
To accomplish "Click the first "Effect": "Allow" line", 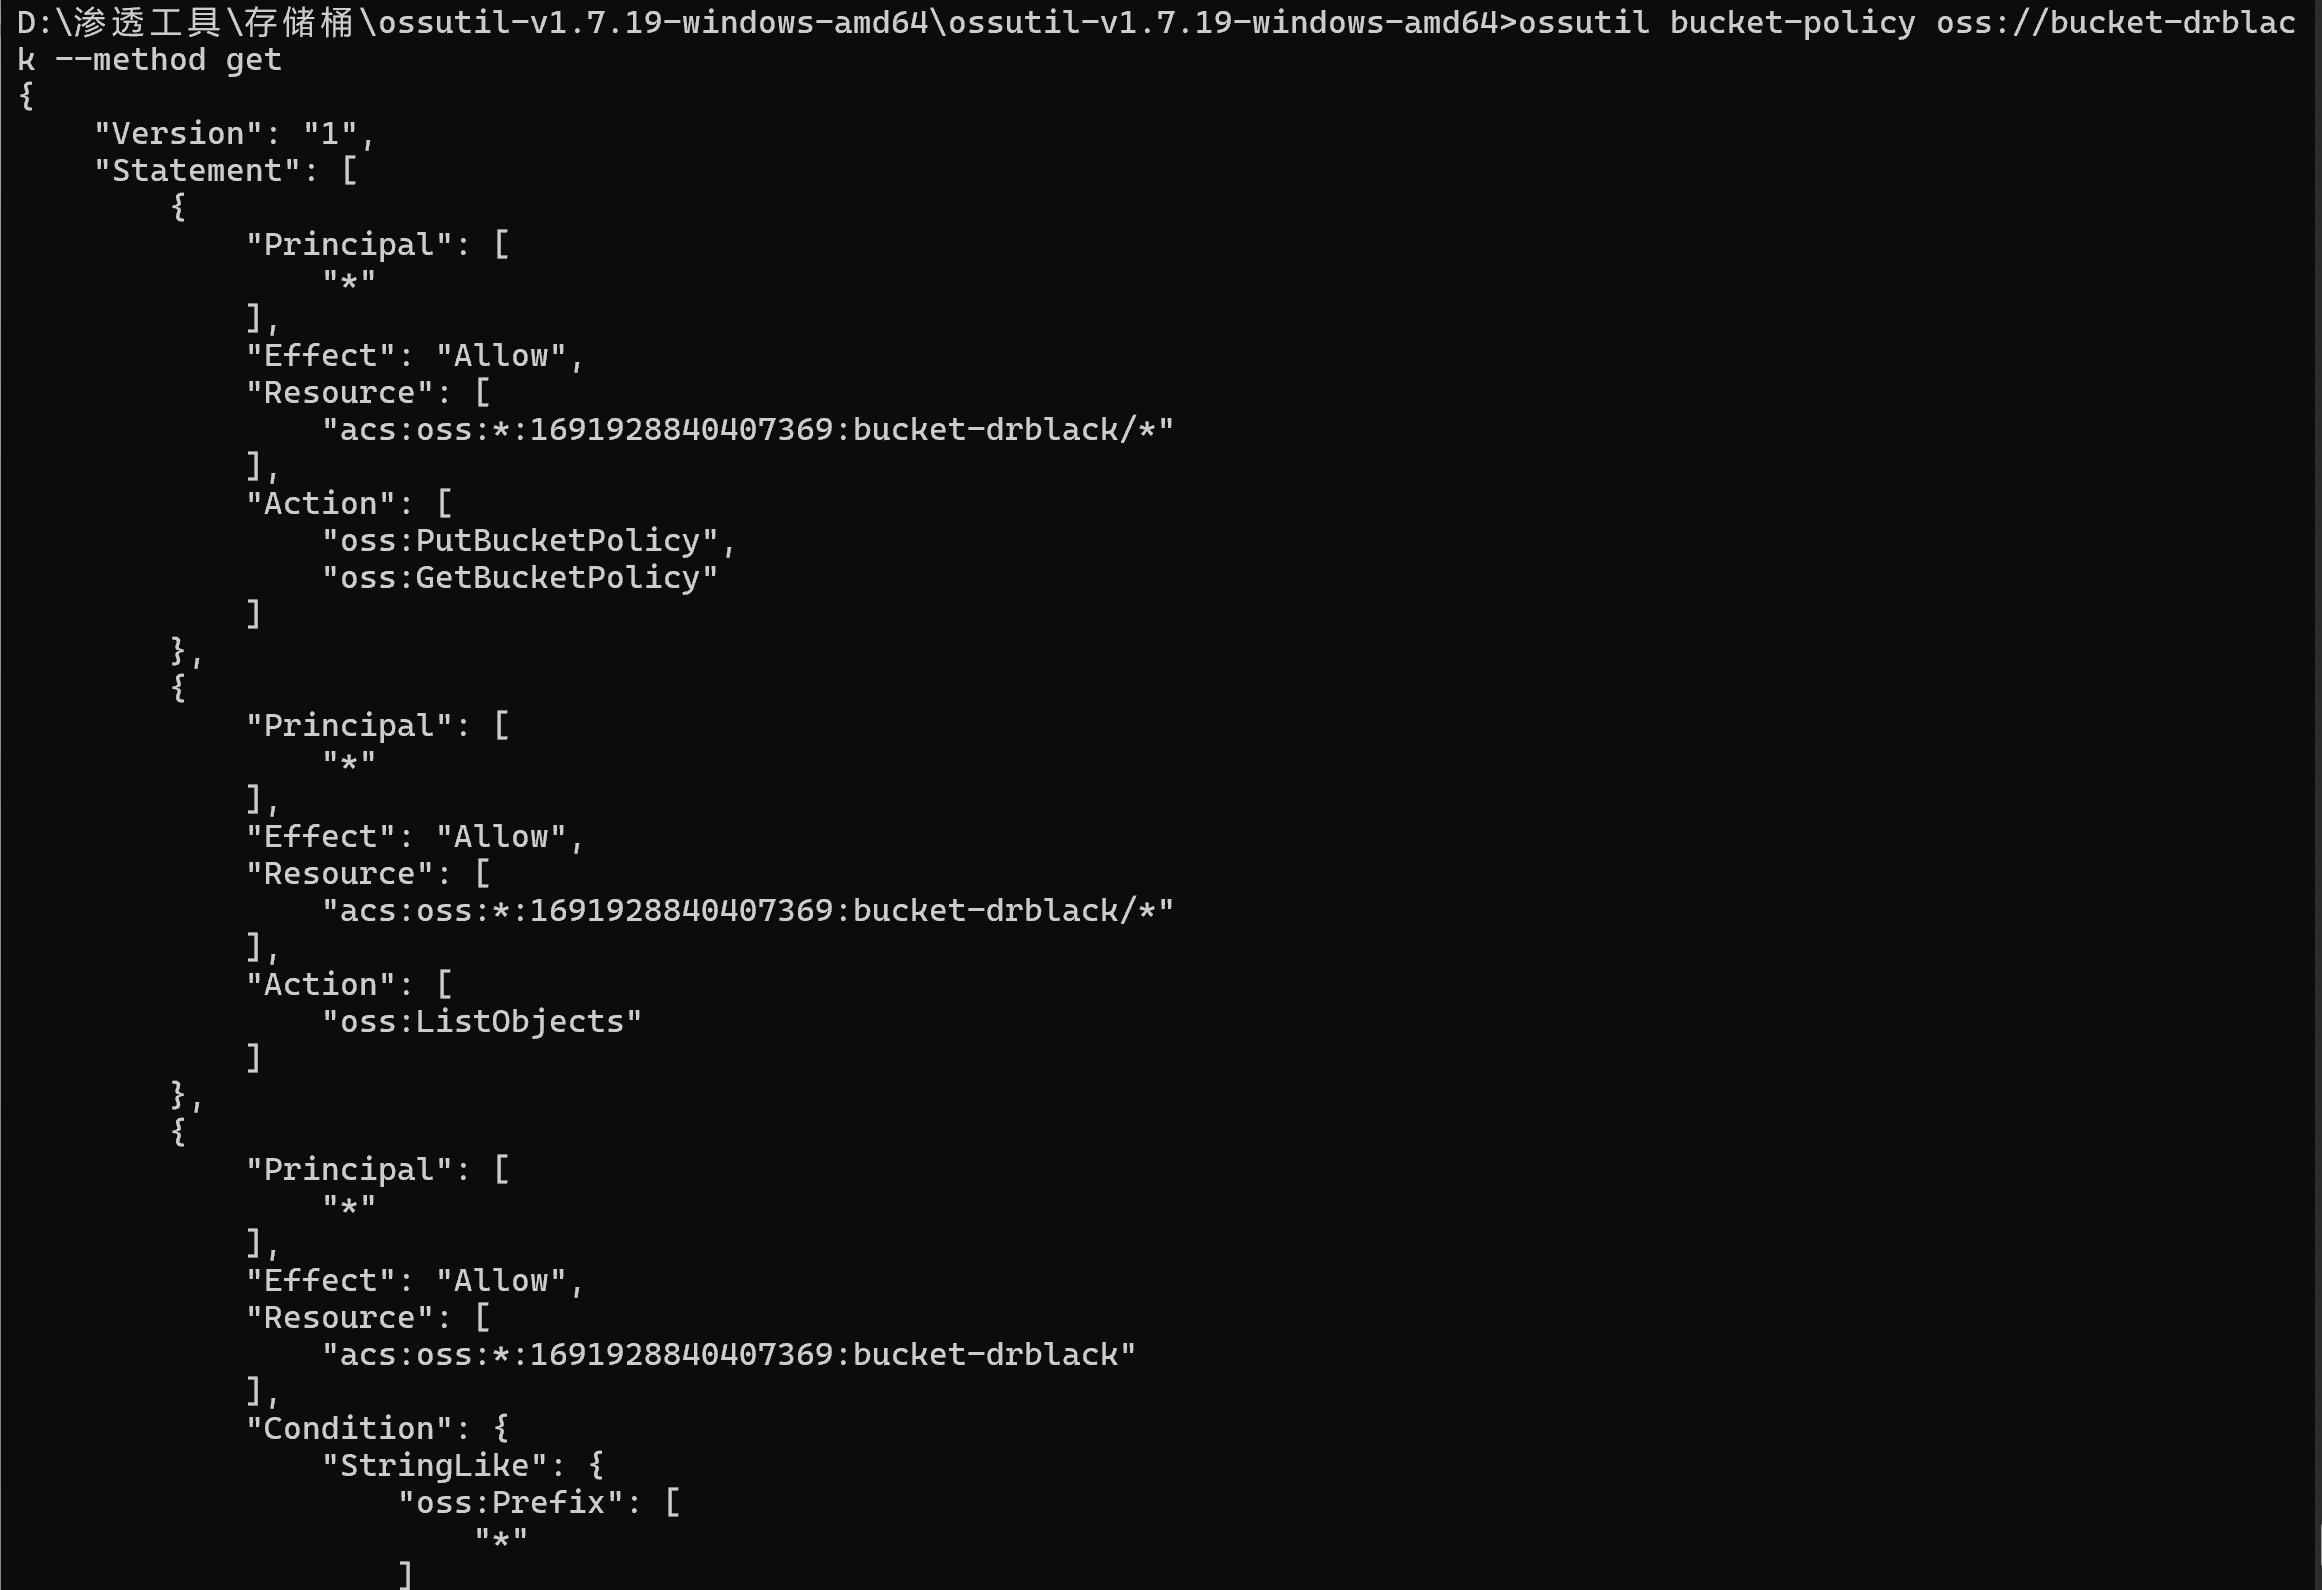I will (x=415, y=356).
